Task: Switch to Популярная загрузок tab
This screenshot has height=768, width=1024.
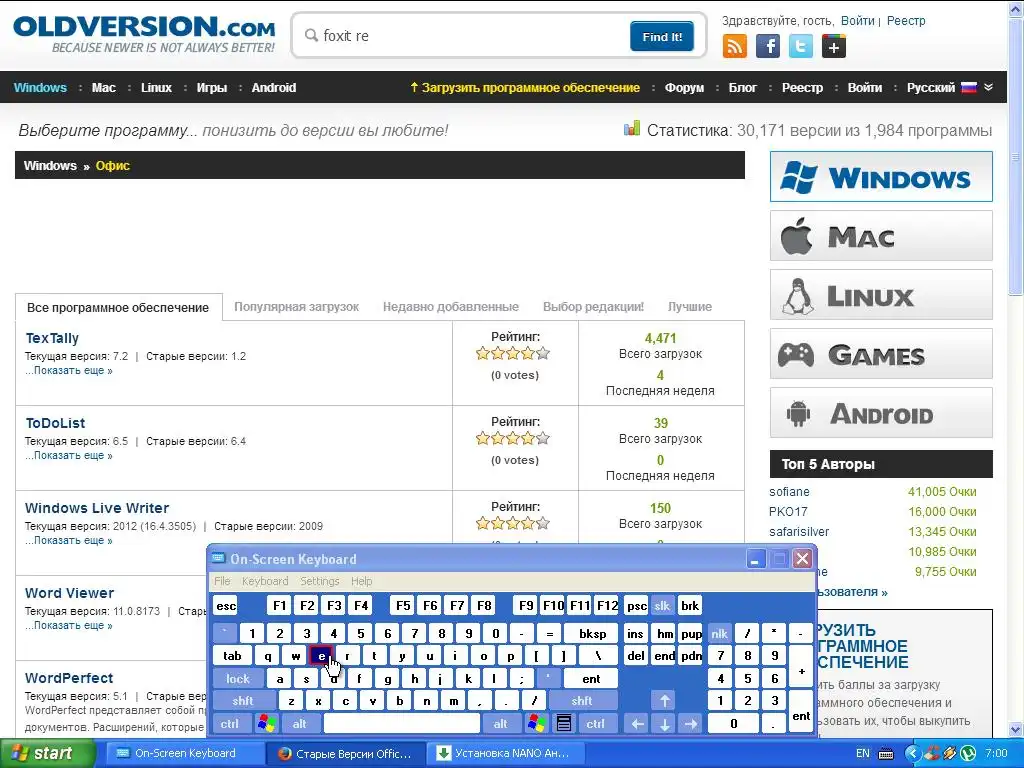Action: click(x=296, y=307)
